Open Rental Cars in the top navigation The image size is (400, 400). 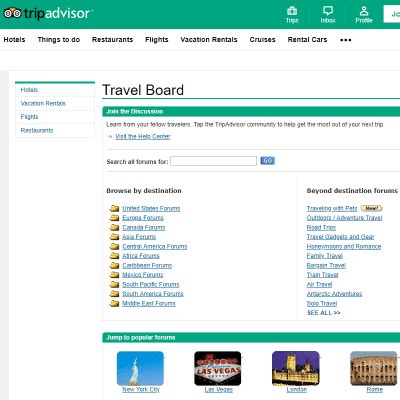pyautogui.click(x=307, y=40)
